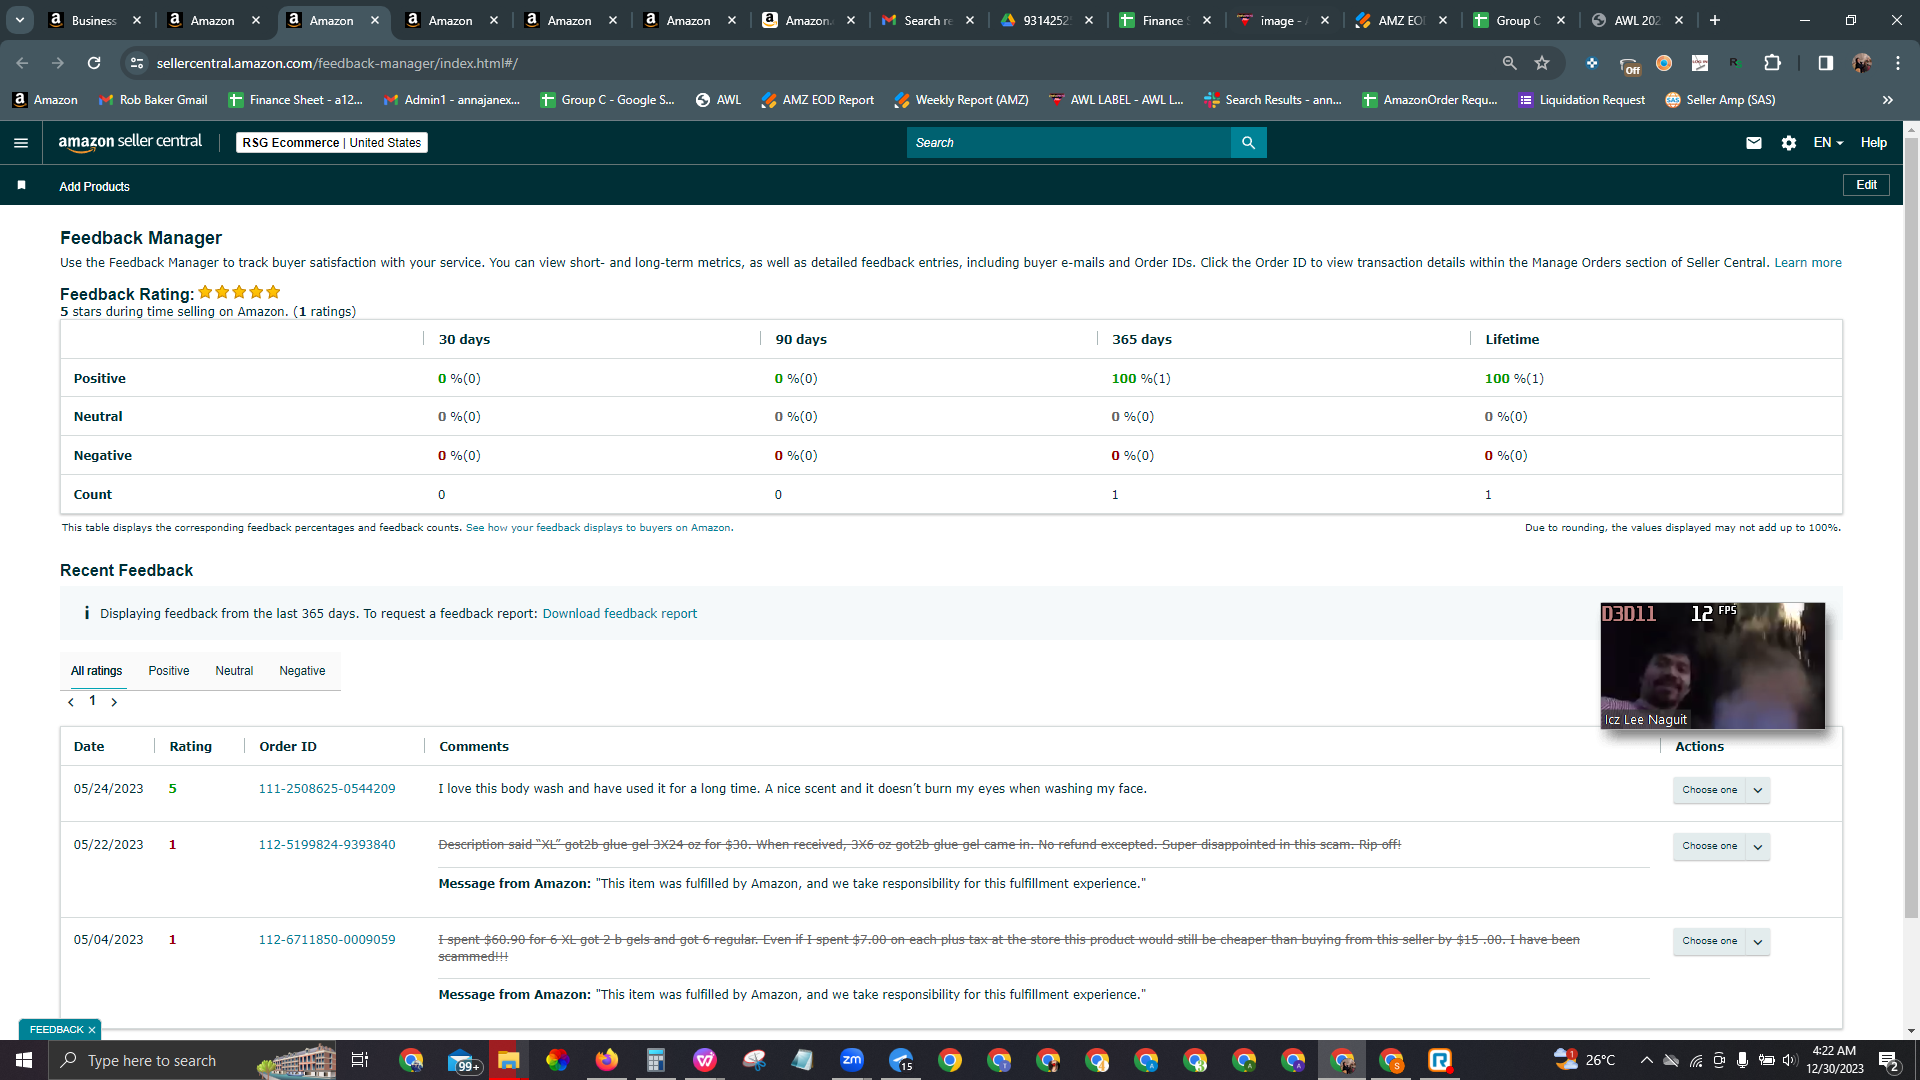Open the Help link in header
Viewport: 1920px width, 1080px height.
1874,143
